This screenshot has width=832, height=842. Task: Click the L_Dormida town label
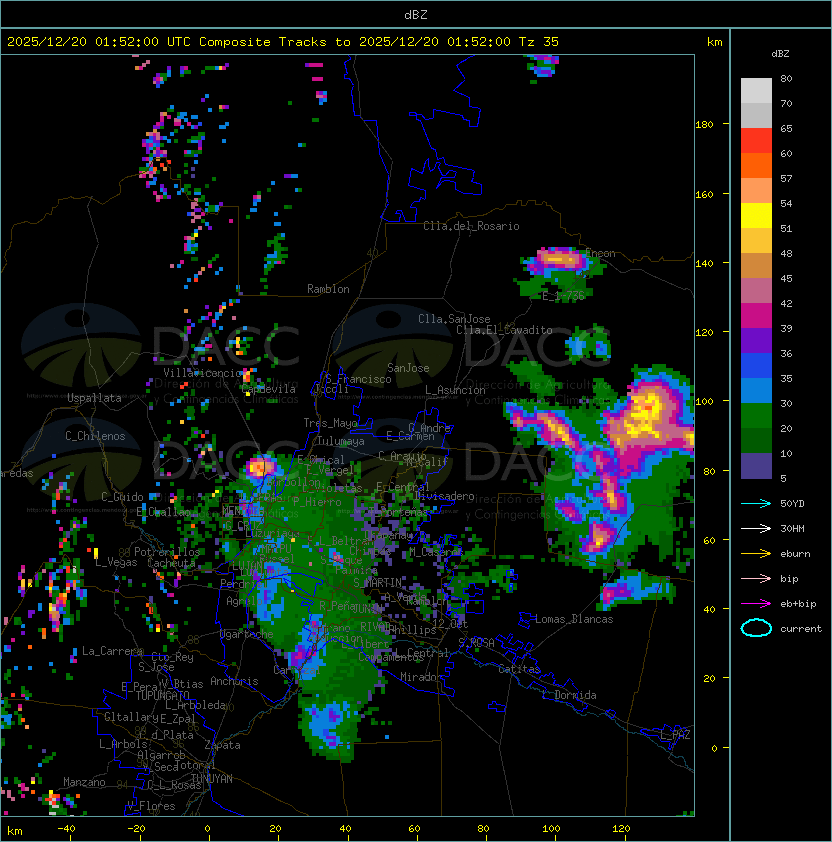coord(569,695)
